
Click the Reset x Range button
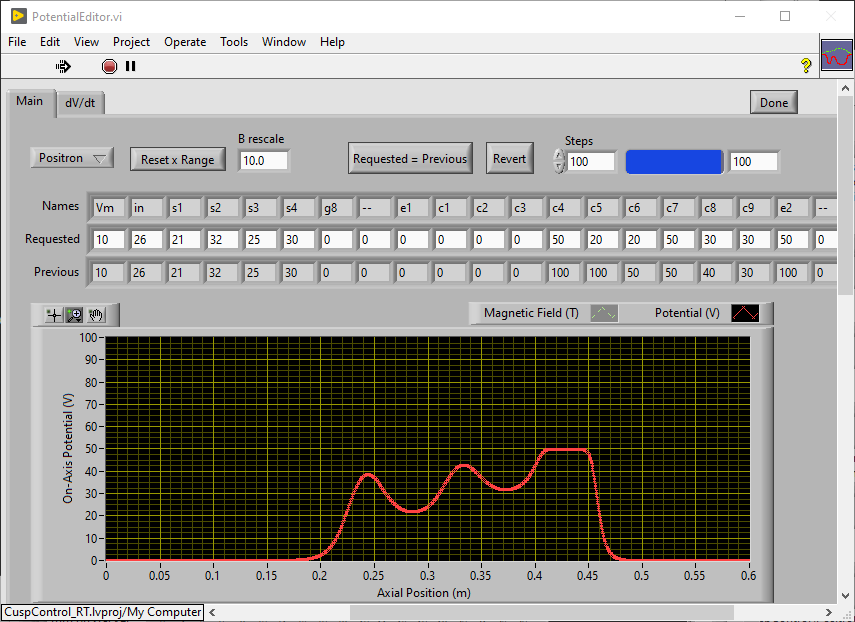pyautogui.click(x=177, y=159)
